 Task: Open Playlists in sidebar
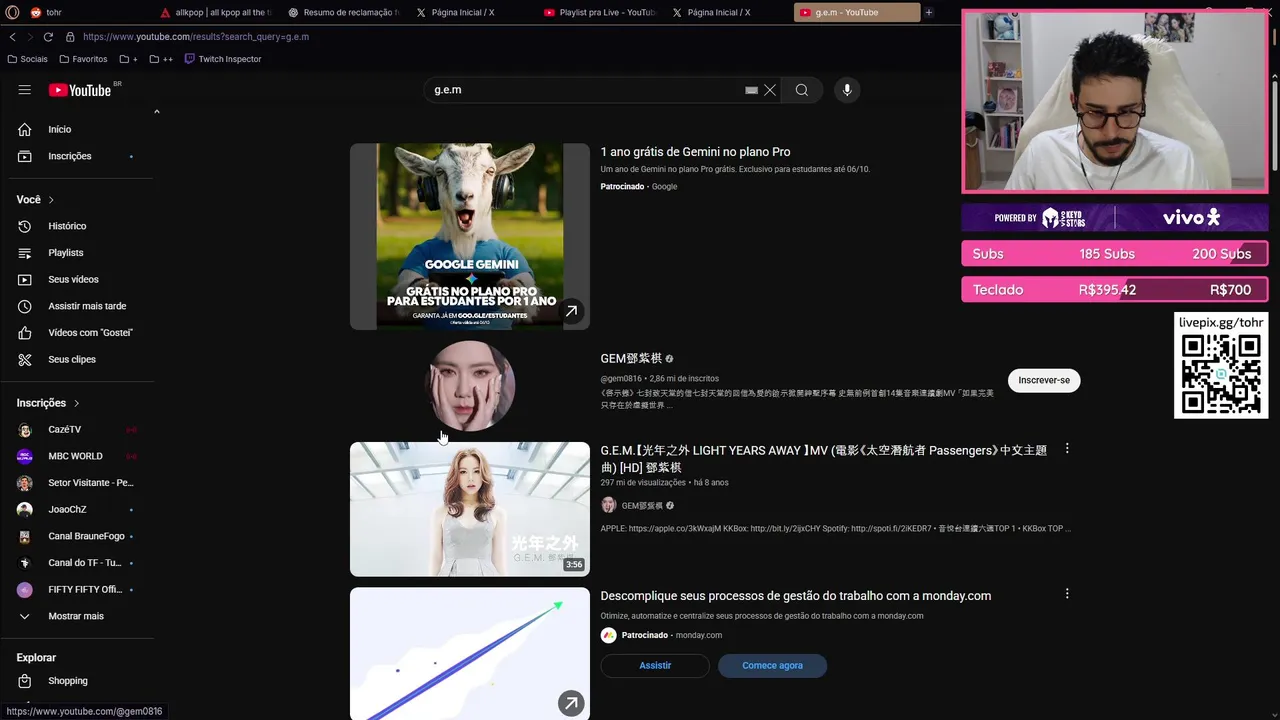[x=78, y=253]
